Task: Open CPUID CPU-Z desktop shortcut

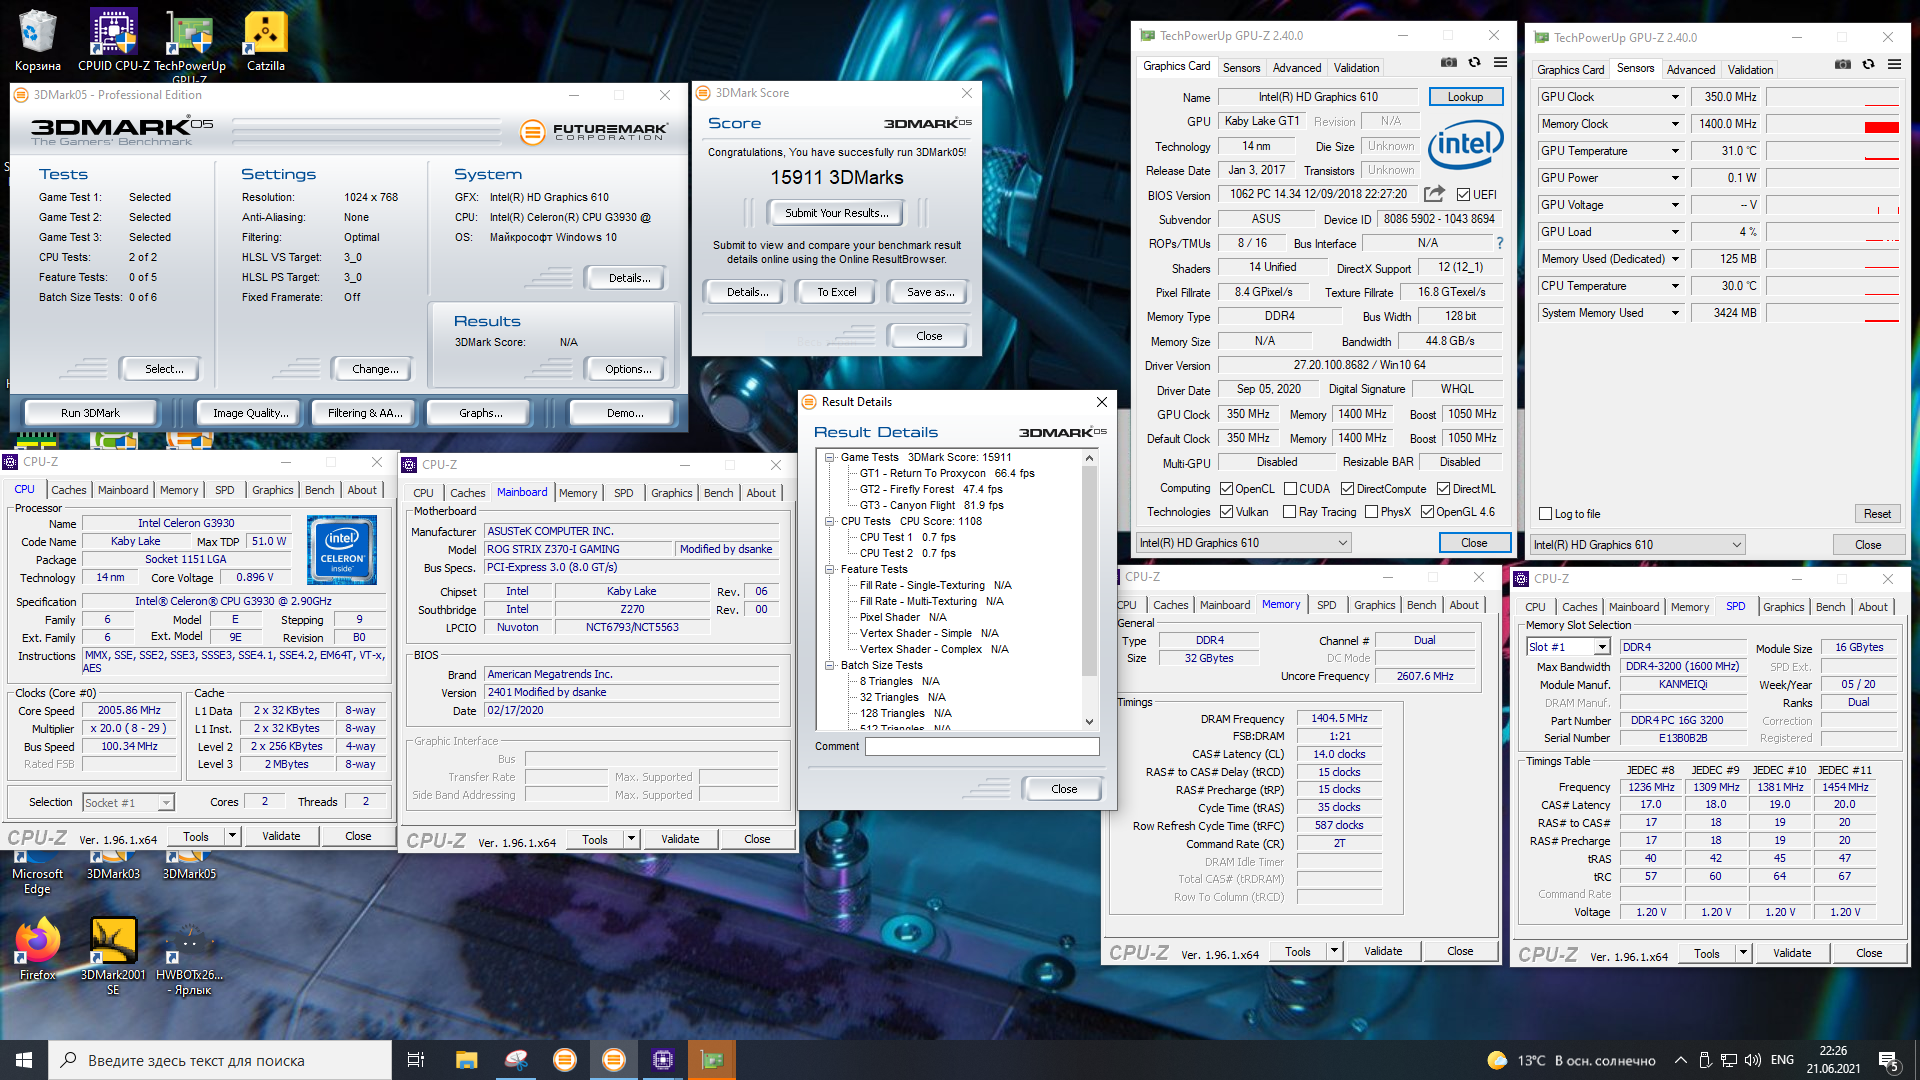Action: [x=114, y=40]
